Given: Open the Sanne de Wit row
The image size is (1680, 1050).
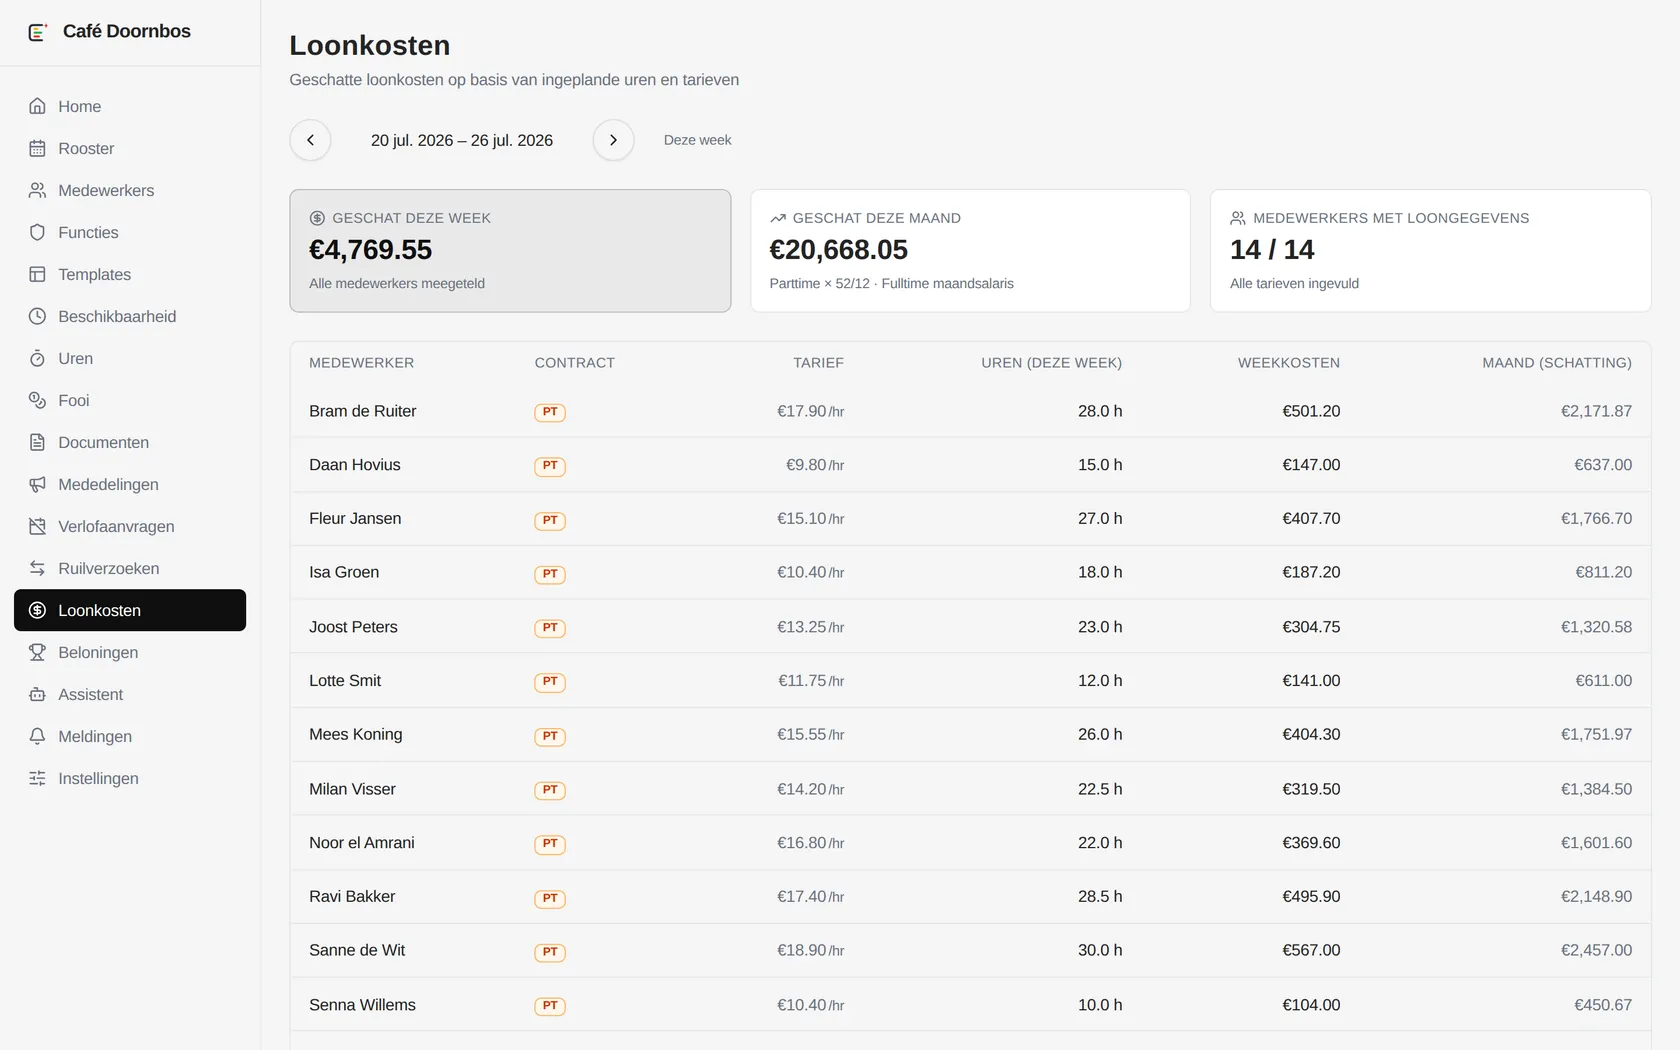Looking at the screenshot, I should click(x=970, y=950).
